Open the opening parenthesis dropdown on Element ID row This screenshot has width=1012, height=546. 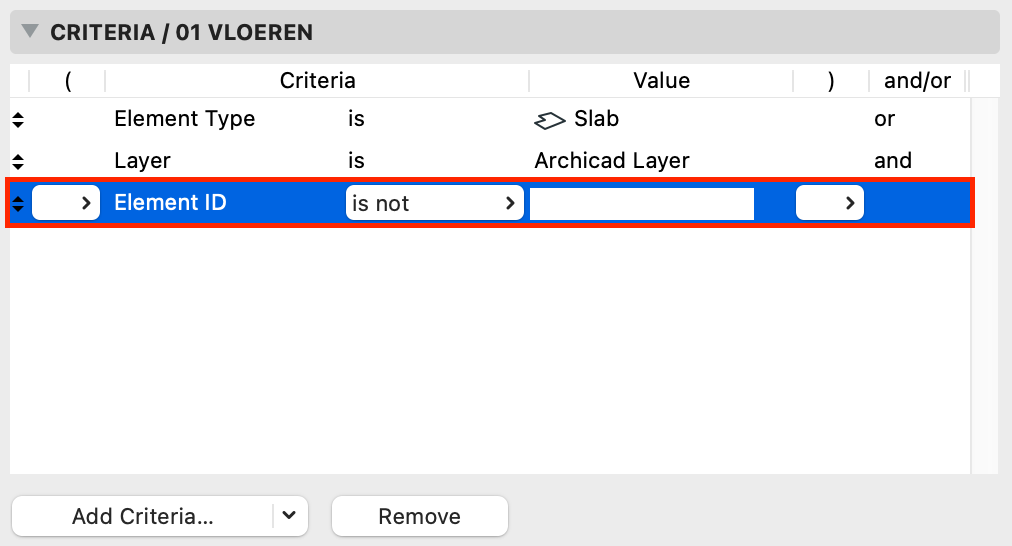click(66, 203)
